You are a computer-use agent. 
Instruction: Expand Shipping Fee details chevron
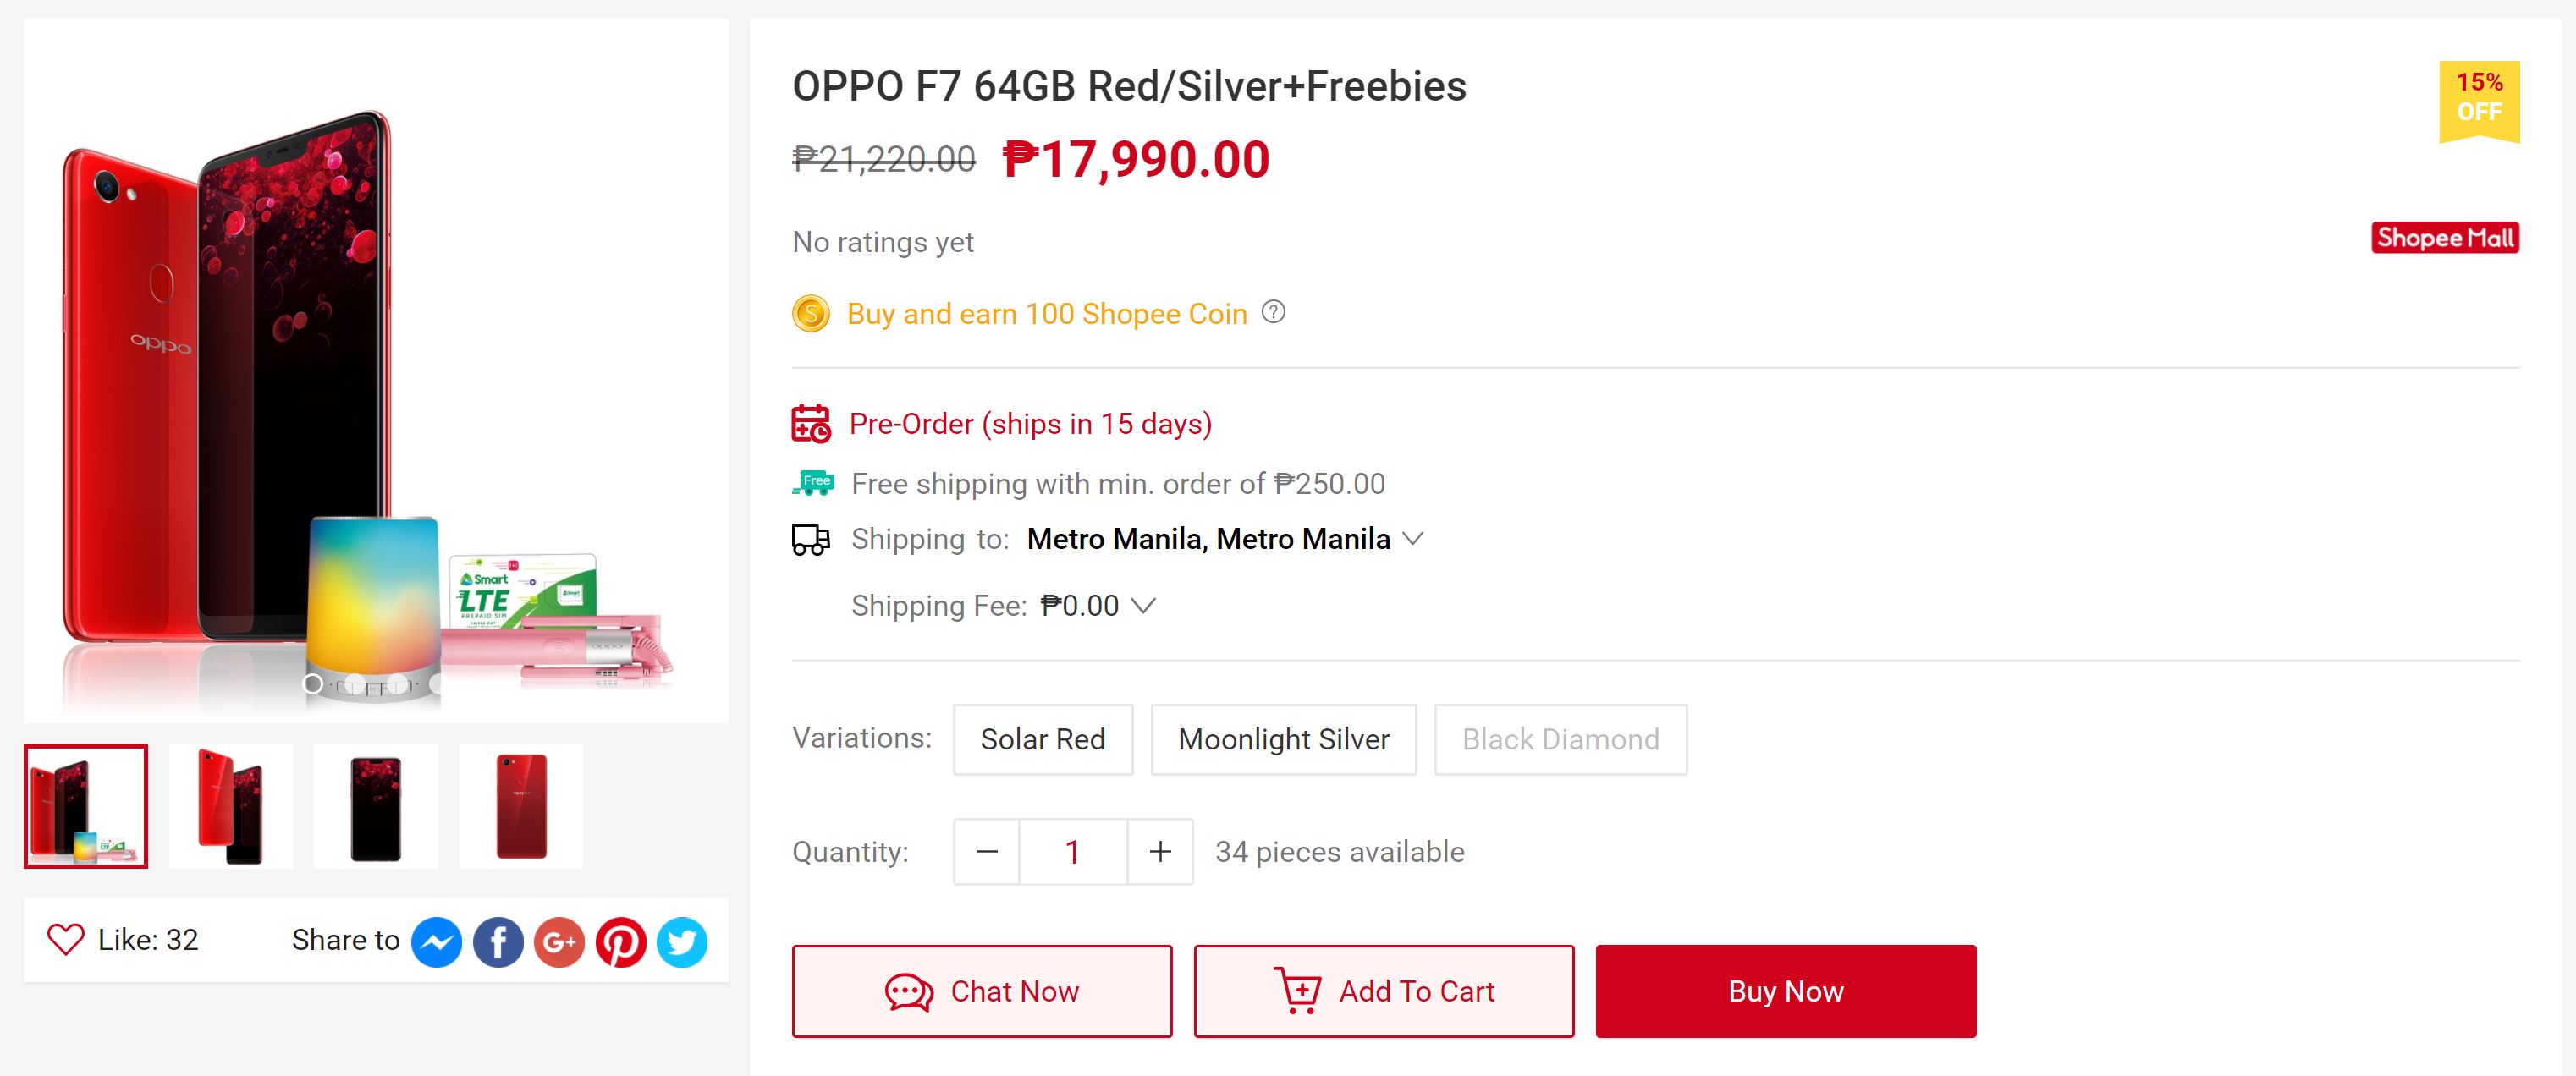tap(1143, 605)
